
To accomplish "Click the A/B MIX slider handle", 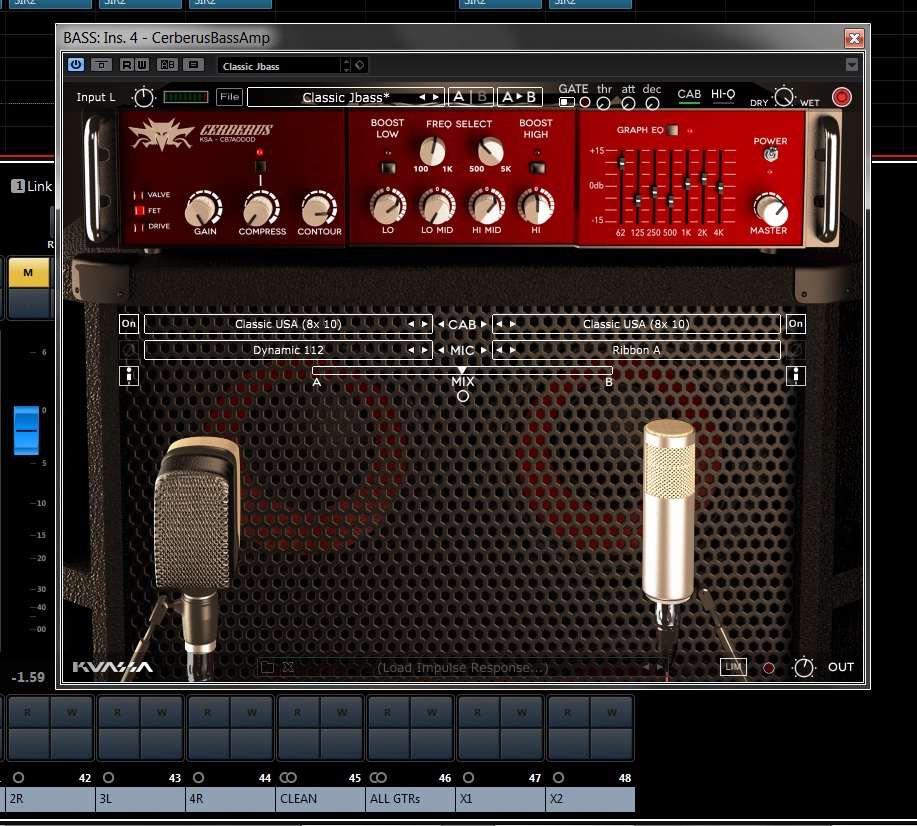I will 462,370.
